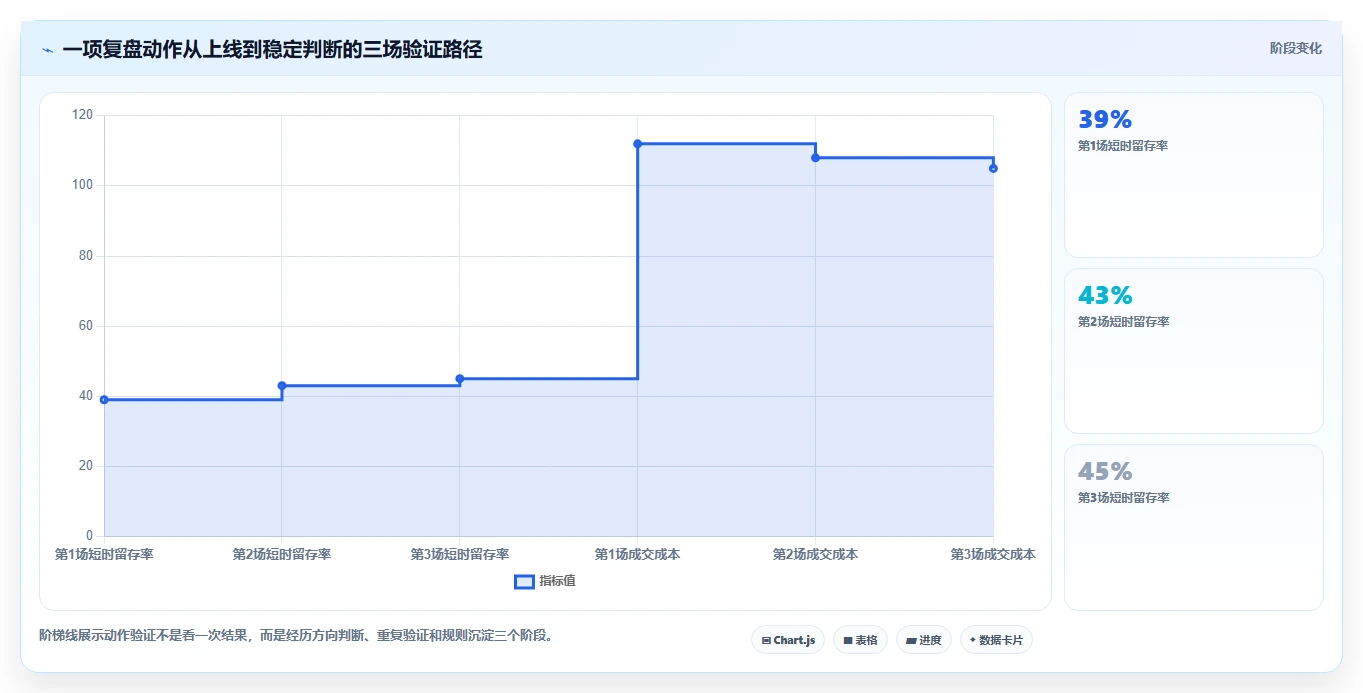Click x-axis label 第1场短时留存率
Screen dimensions: 1363x693
pyautogui.click(x=104, y=554)
